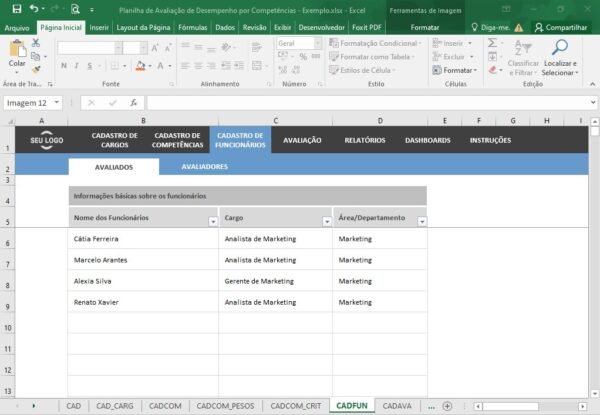Switch to Layout da Página tab

click(143, 28)
